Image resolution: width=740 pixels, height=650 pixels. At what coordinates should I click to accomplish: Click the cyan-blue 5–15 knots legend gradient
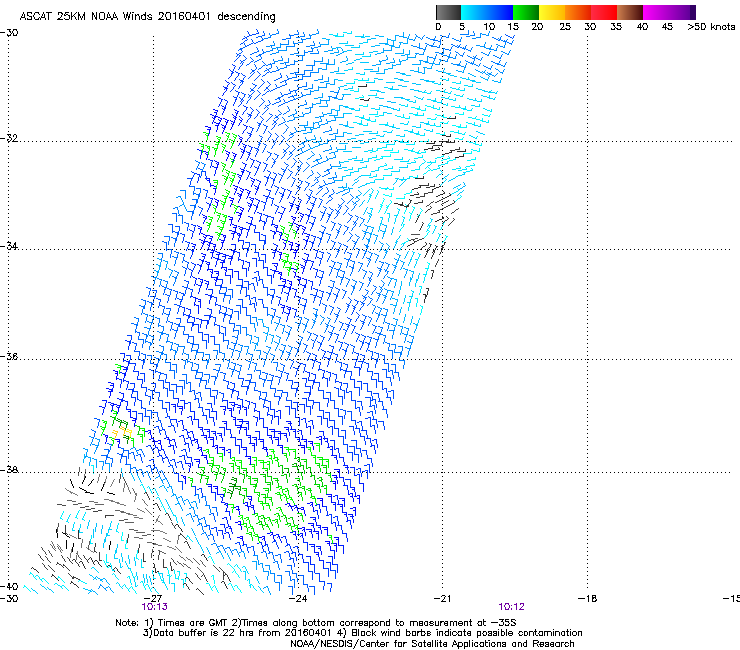click(x=487, y=12)
